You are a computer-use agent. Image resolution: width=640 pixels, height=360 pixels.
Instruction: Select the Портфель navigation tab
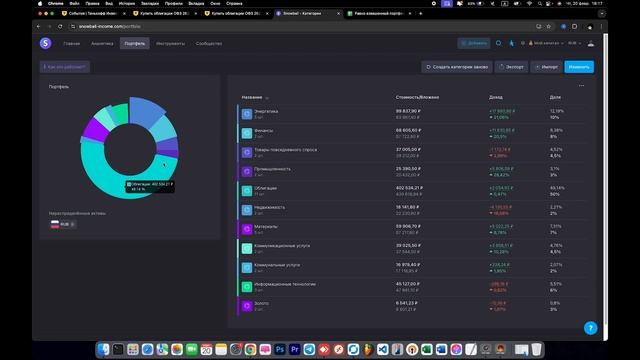(135, 43)
